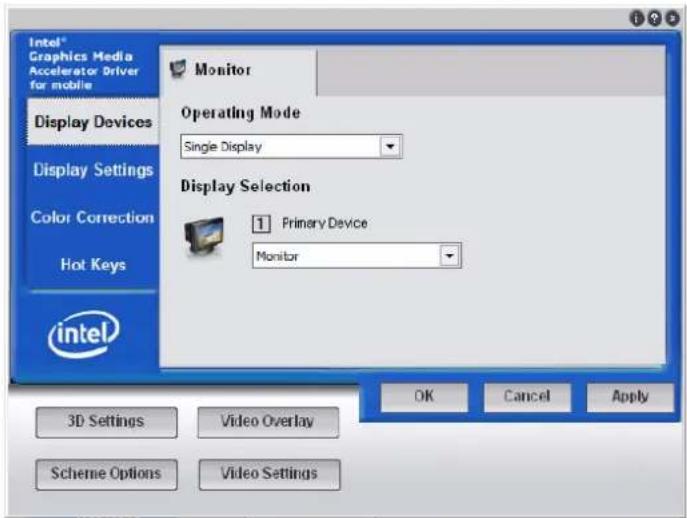
Task: Open the information icon at top right
Action: (x=637, y=18)
